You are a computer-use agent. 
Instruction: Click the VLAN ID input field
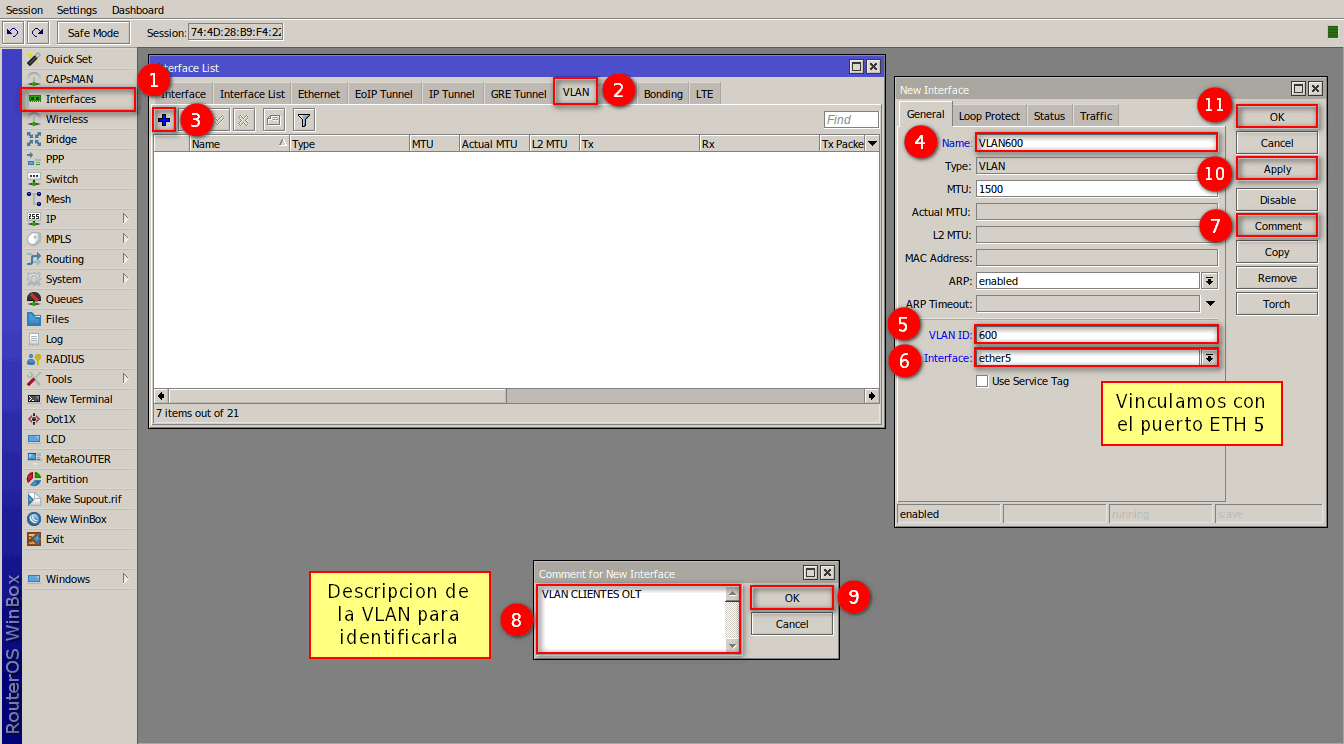[x=1096, y=335]
